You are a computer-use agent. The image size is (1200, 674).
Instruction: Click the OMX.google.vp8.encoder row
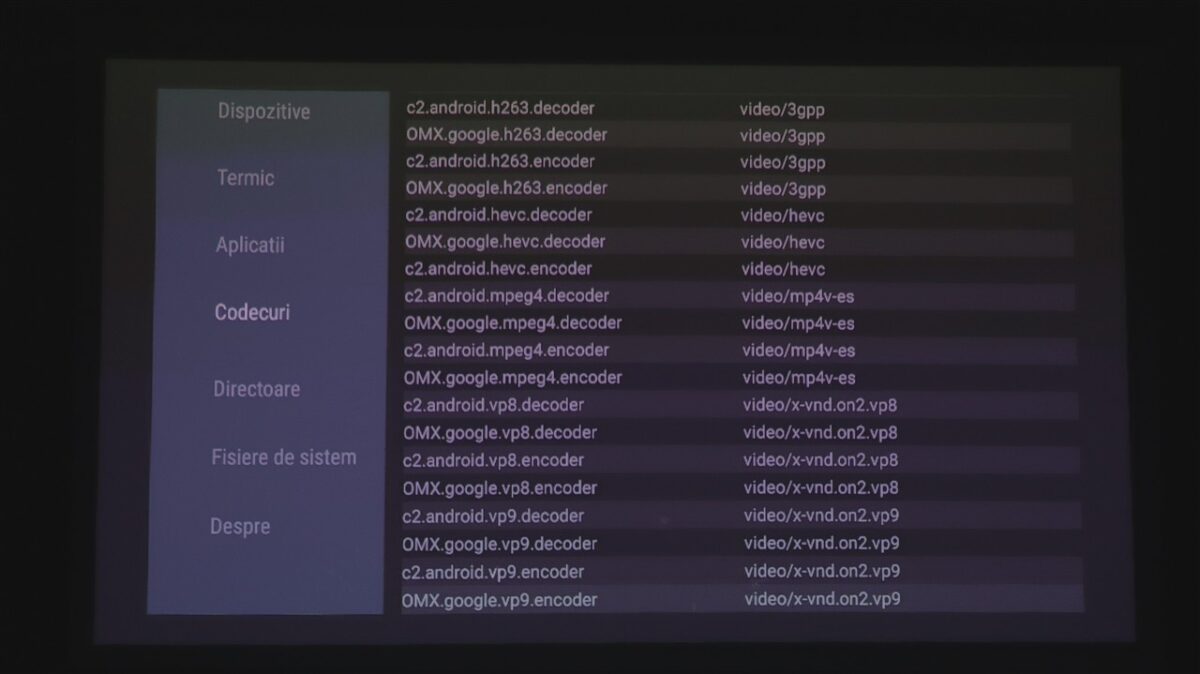pos(500,488)
